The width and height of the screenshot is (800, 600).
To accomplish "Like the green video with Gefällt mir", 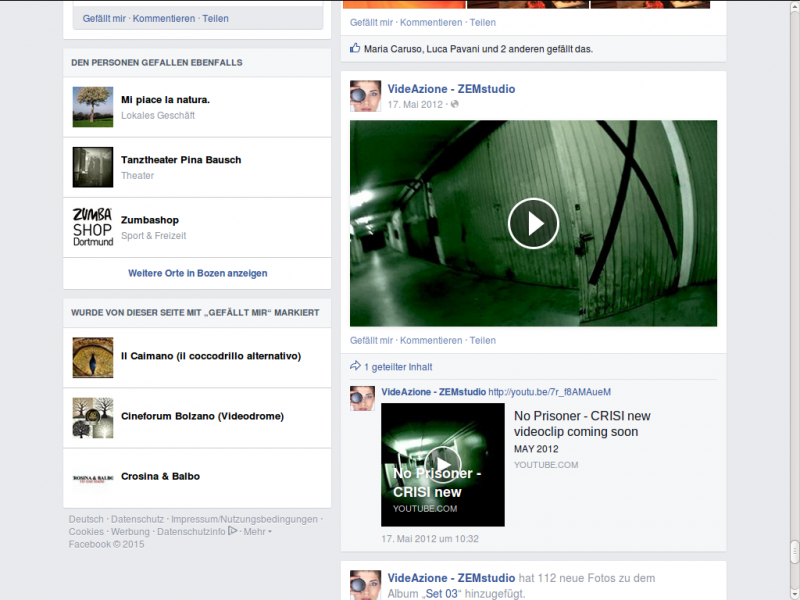I will click(371, 340).
